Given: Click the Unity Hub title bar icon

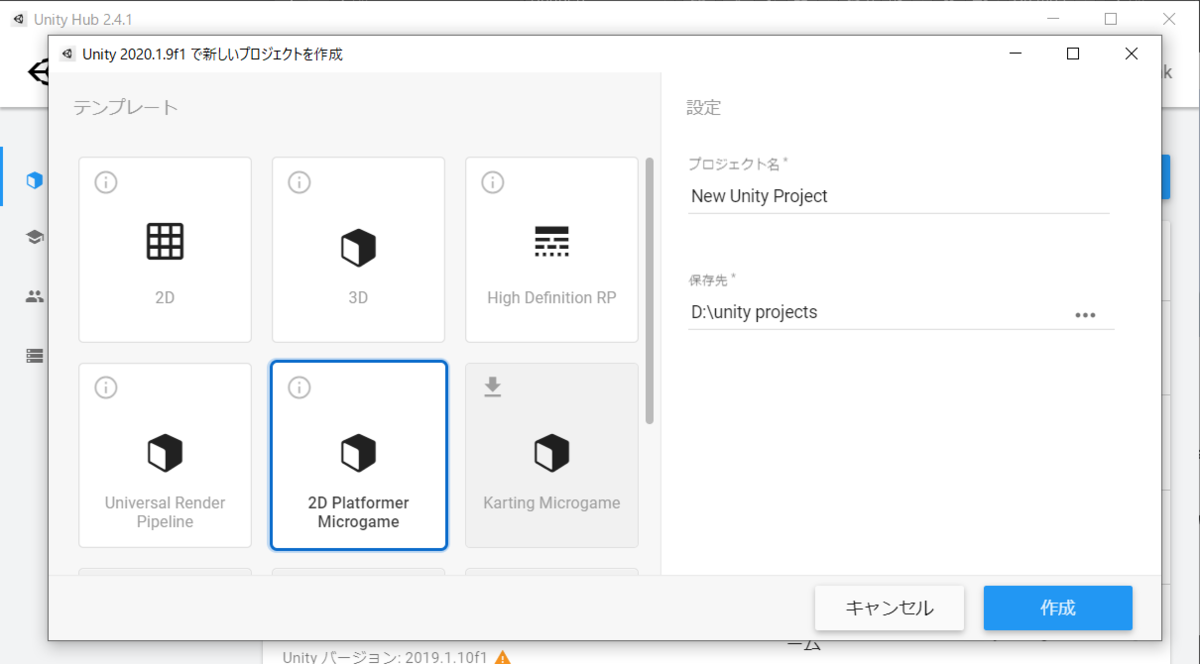Looking at the screenshot, I should [x=18, y=19].
